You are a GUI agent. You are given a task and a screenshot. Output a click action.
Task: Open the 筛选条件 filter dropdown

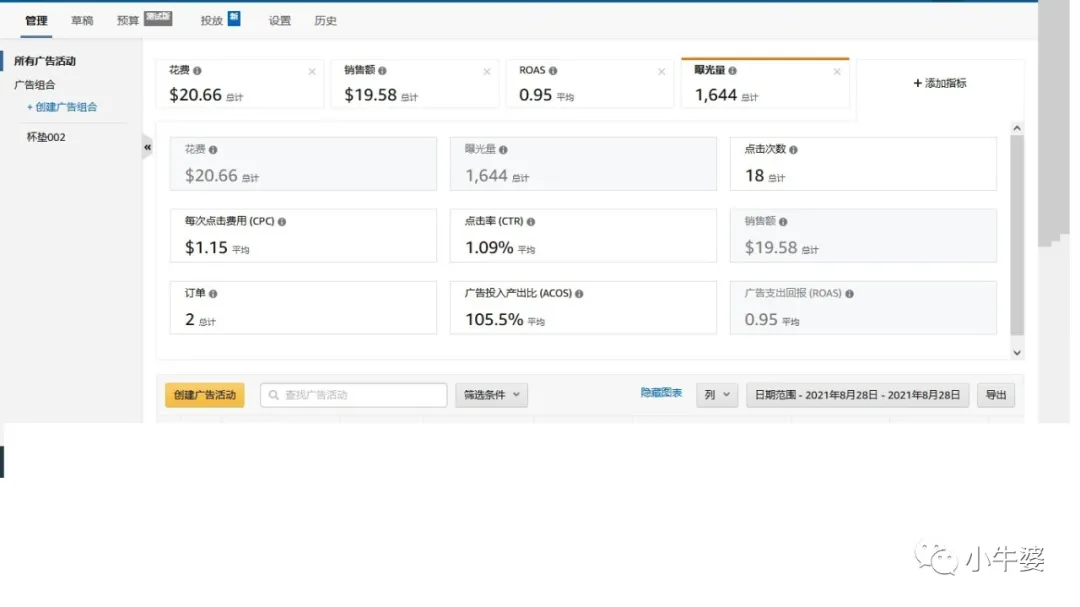(491, 394)
